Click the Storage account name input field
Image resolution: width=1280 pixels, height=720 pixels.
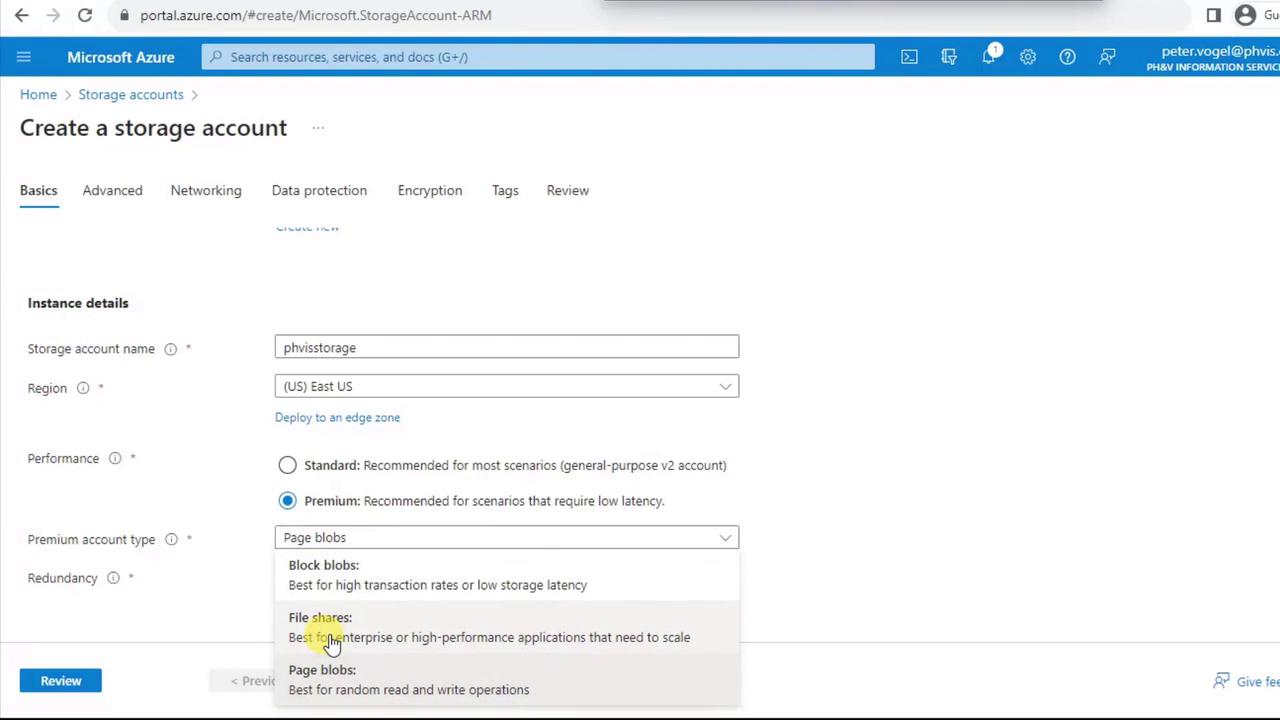point(506,348)
